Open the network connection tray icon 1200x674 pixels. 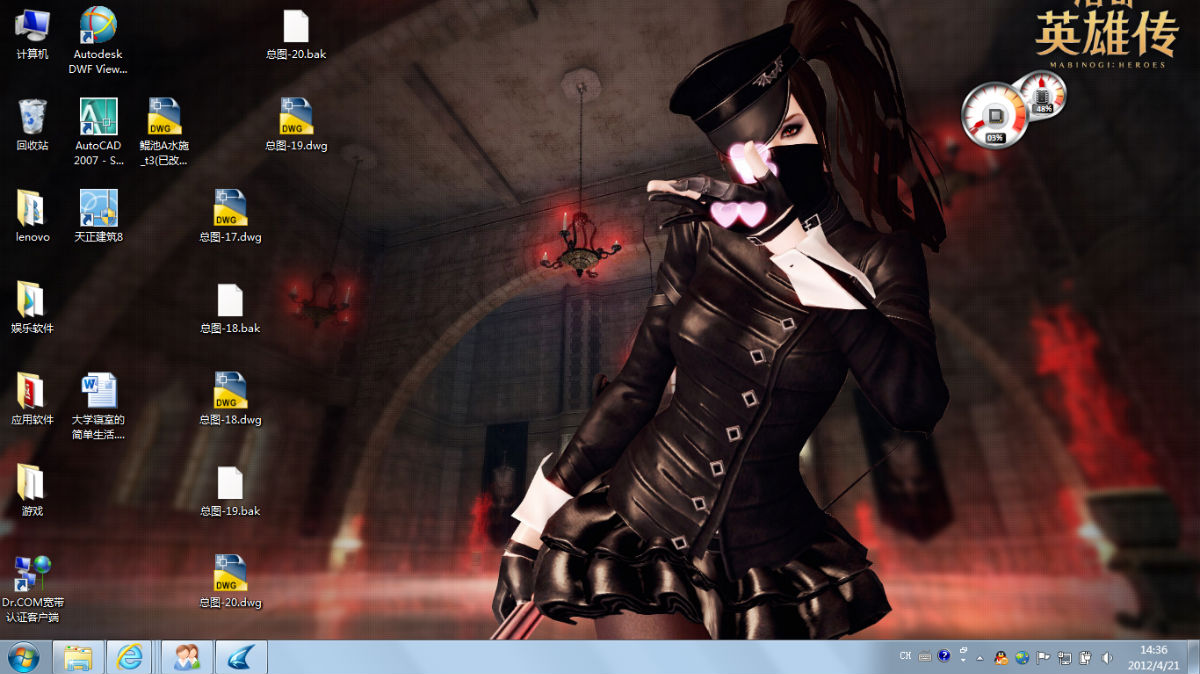click(1064, 658)
